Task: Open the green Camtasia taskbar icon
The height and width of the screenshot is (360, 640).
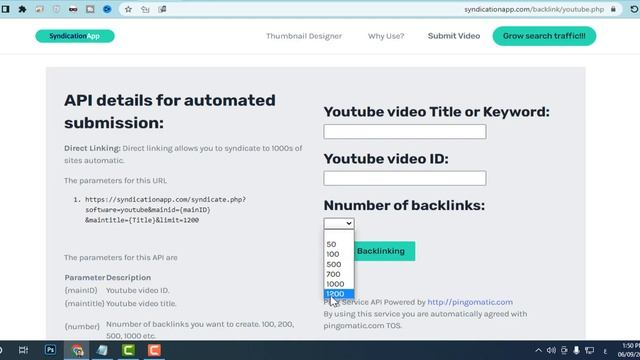Action: tap(128, 350)
